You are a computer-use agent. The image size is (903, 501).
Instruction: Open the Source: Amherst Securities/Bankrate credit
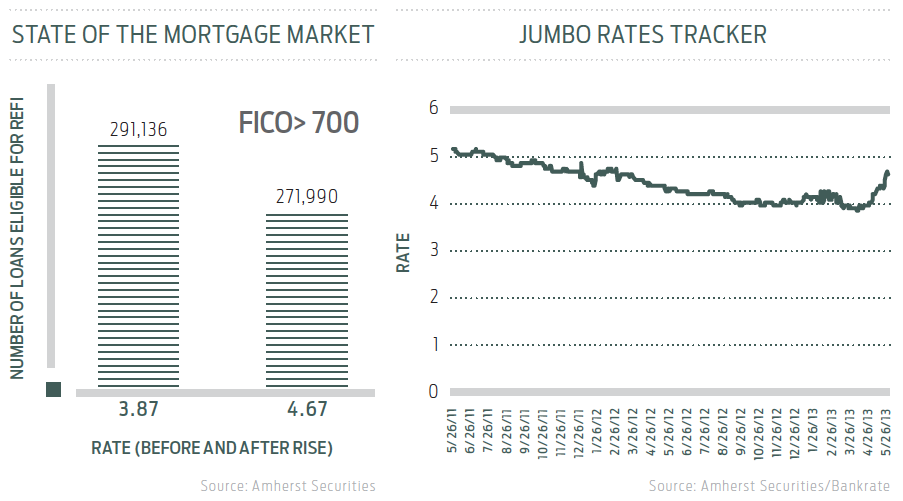click(768, 486)
